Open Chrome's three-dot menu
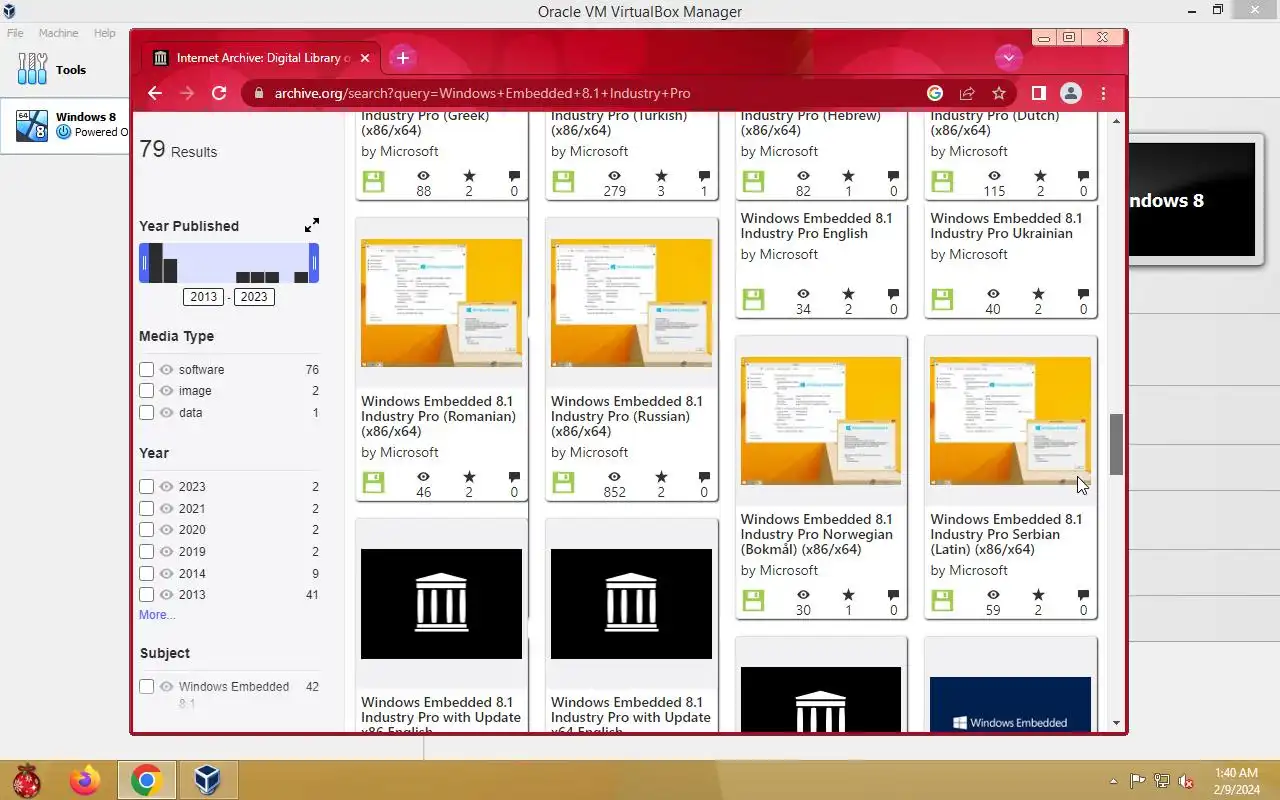1280x800 pixels. [x=1104, y=93]
